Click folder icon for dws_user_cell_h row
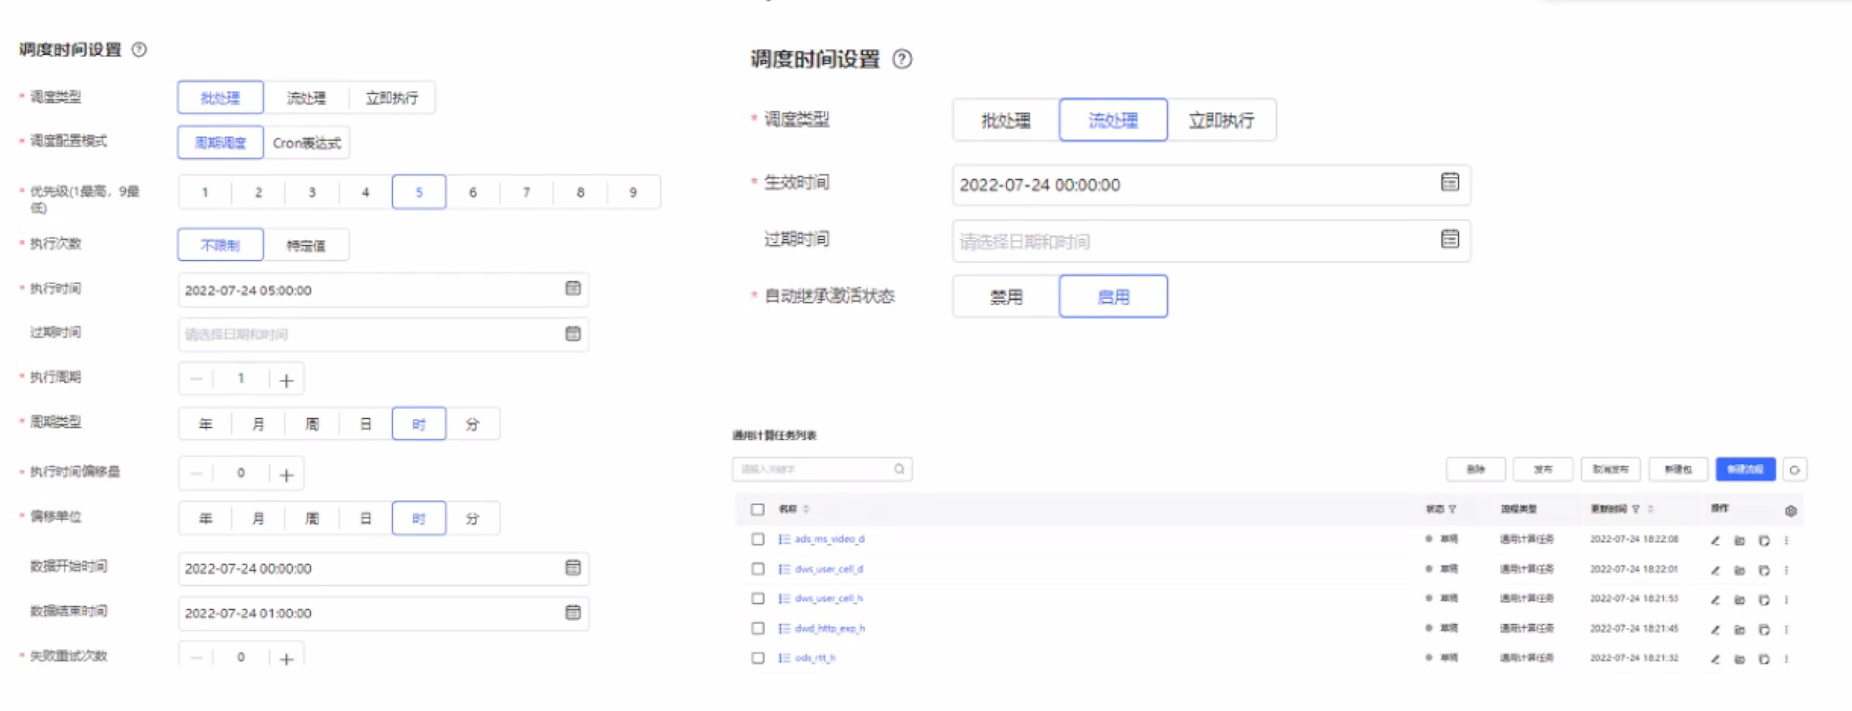The width and height of the screenshot is (1852, 711). coord(1739,600)
